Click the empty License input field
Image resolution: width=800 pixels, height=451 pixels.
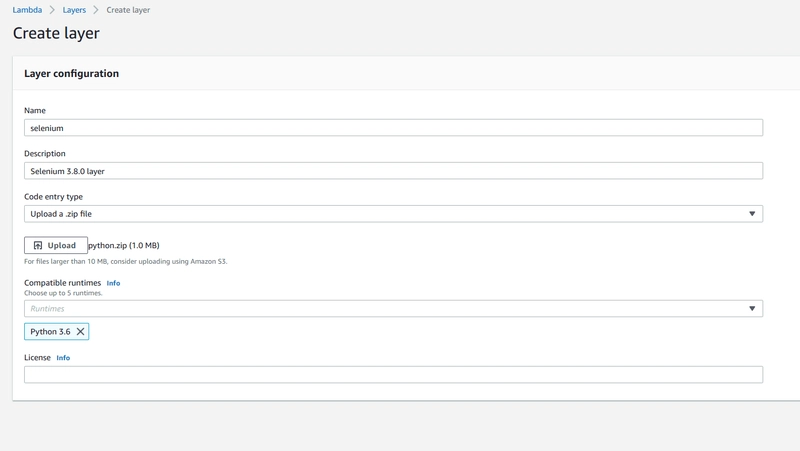(x=392, y=375)
